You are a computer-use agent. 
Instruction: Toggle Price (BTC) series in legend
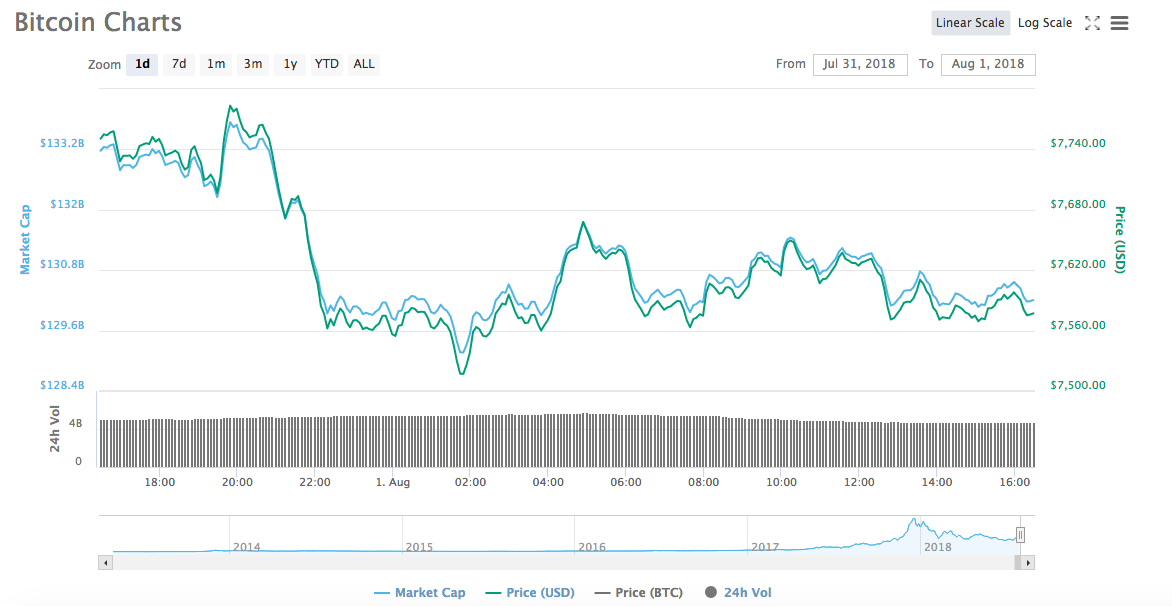(638, 593)
